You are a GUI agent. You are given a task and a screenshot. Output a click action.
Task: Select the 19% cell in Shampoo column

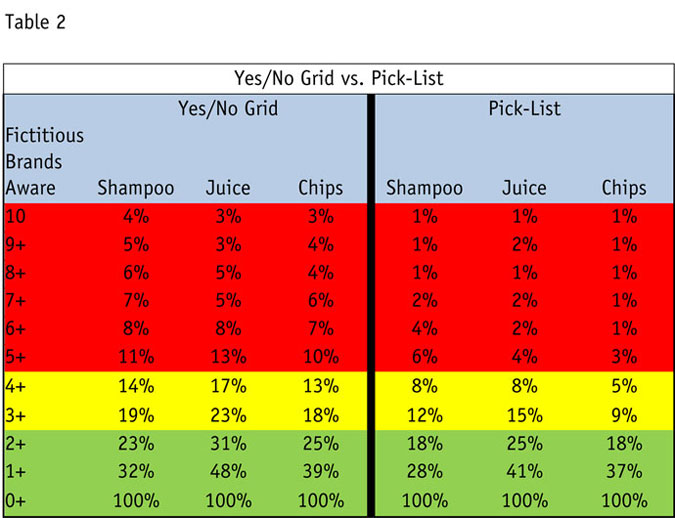(x=135, y=412)
